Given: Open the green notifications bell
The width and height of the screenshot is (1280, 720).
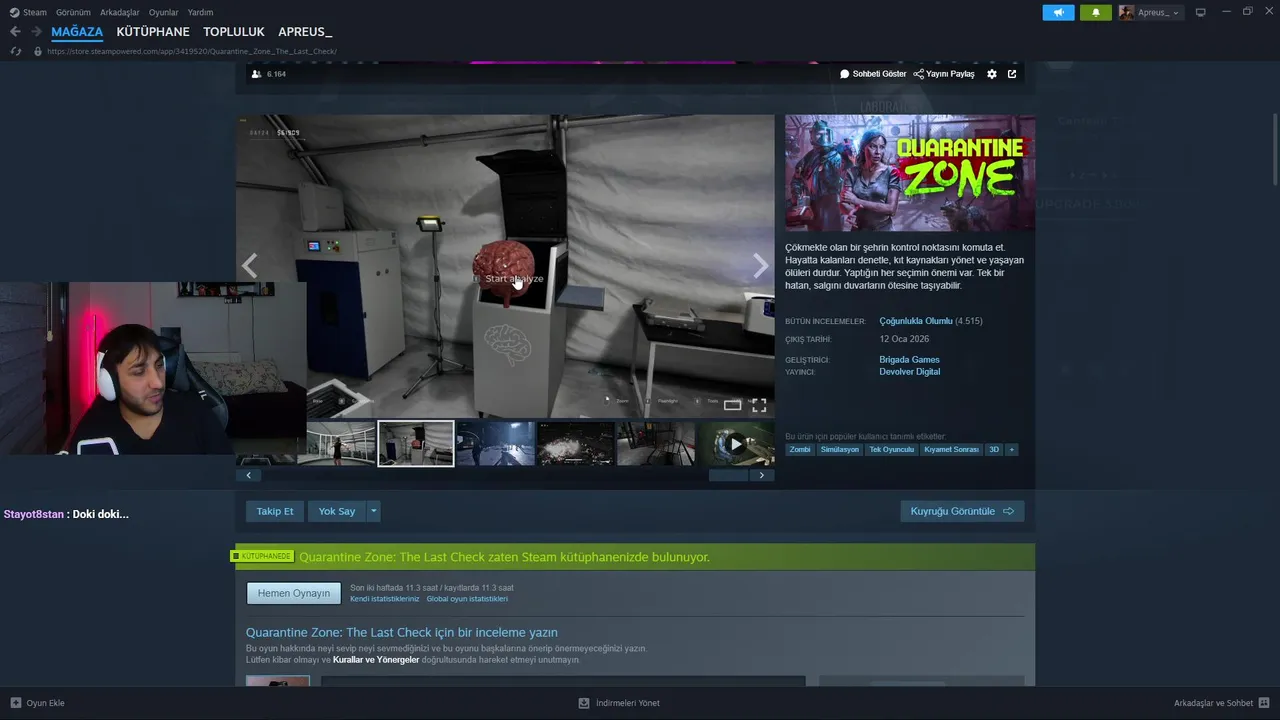Looking at the screenshot, I should 1095,12.
